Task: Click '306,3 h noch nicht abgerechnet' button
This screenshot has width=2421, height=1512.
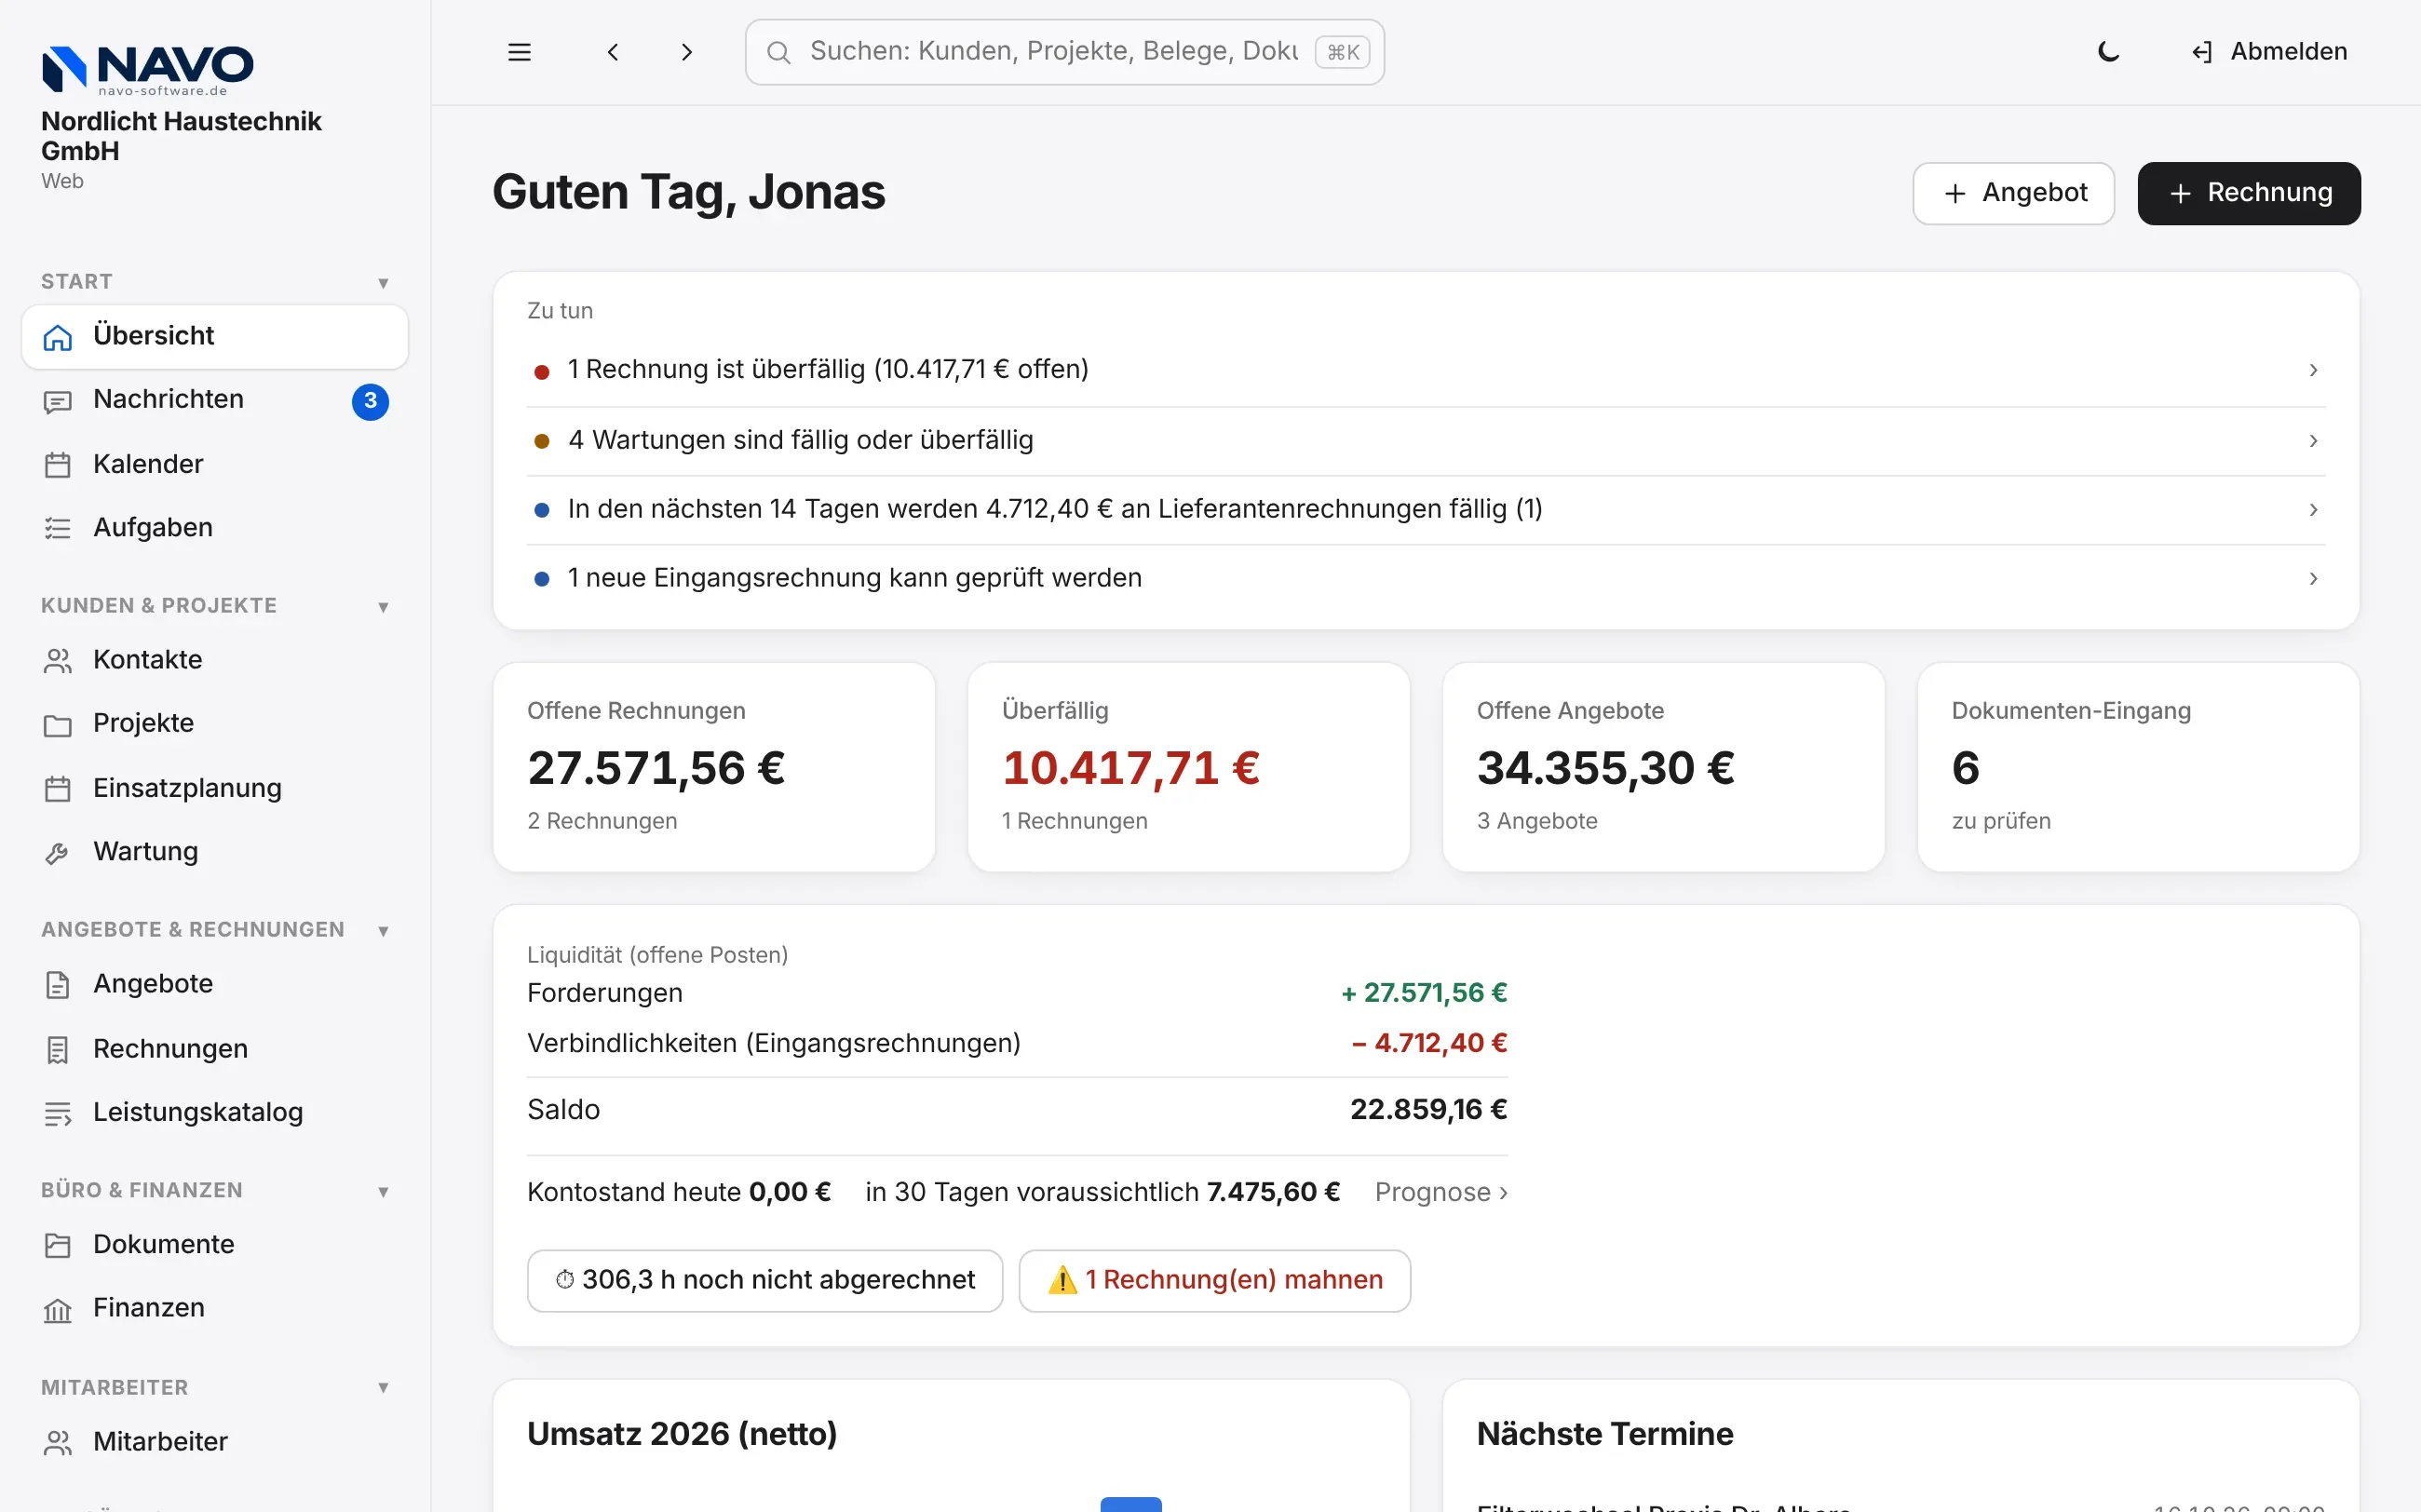Action: click(x=765, y=1281)
